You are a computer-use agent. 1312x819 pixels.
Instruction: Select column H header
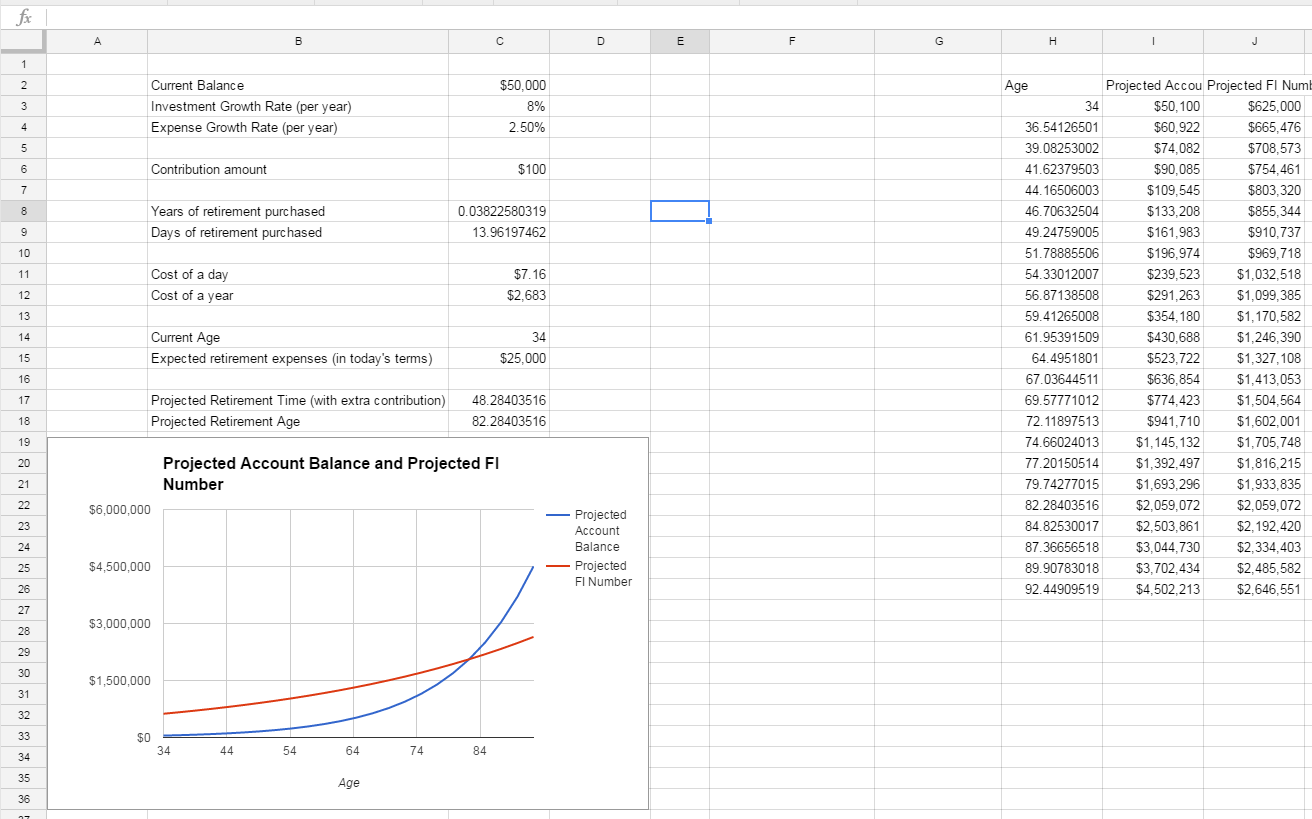(1051, 41)
